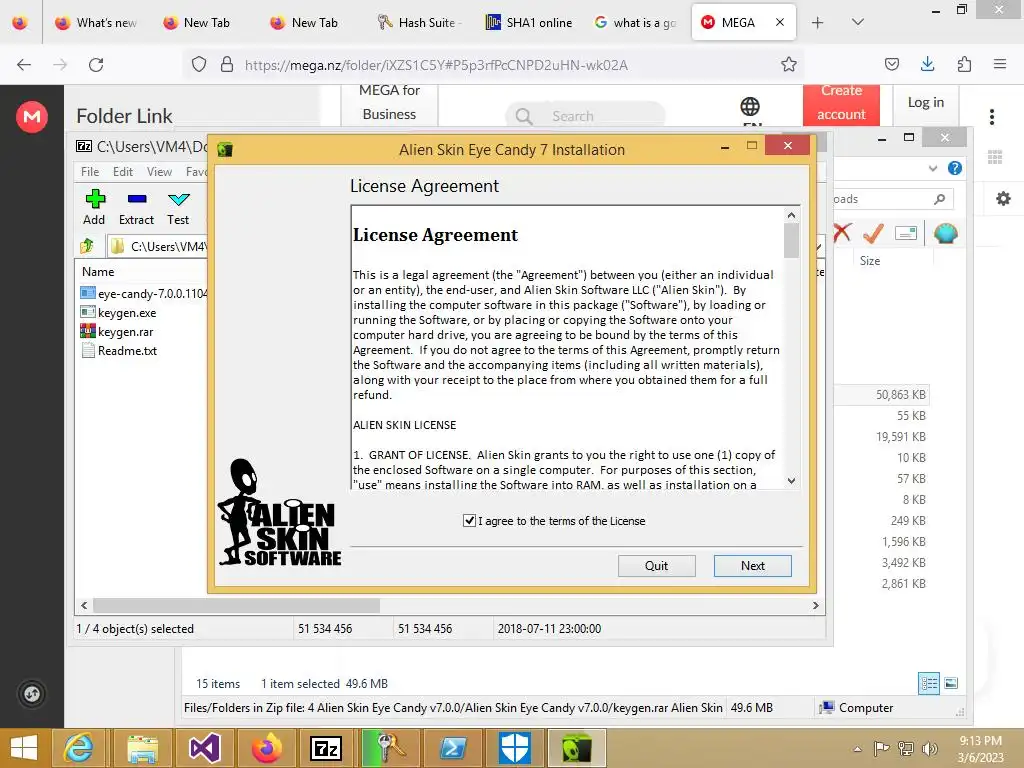Click the MEGA grid view icon
1024x768 pixels.
[x=995, y=157]
